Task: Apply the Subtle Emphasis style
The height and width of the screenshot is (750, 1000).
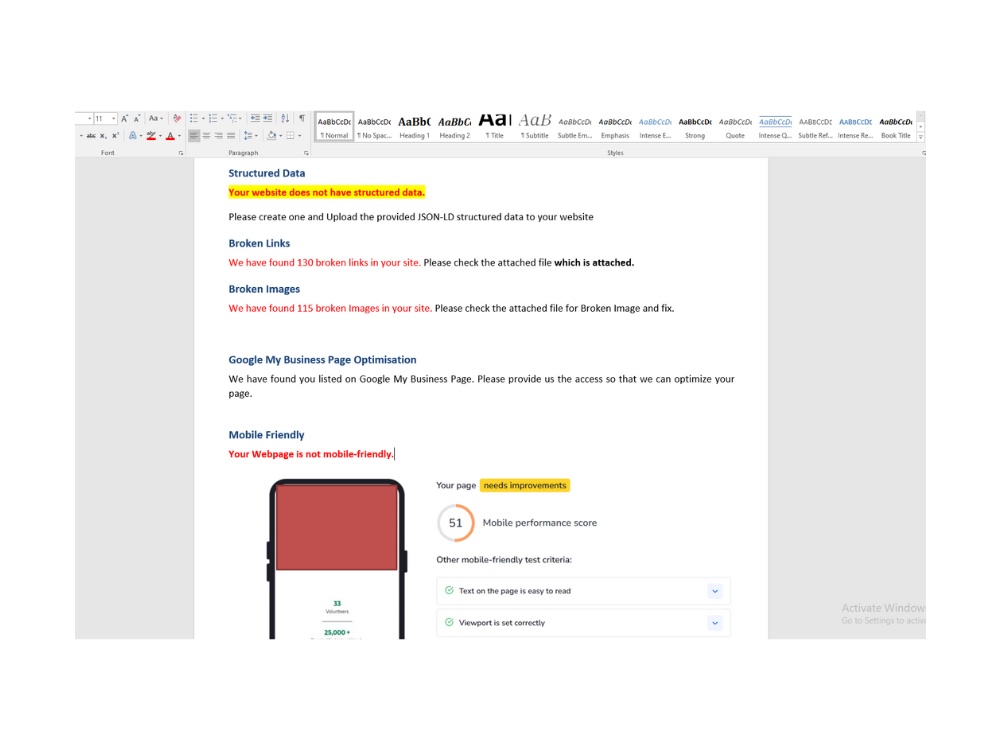Action: click(575, 126)
